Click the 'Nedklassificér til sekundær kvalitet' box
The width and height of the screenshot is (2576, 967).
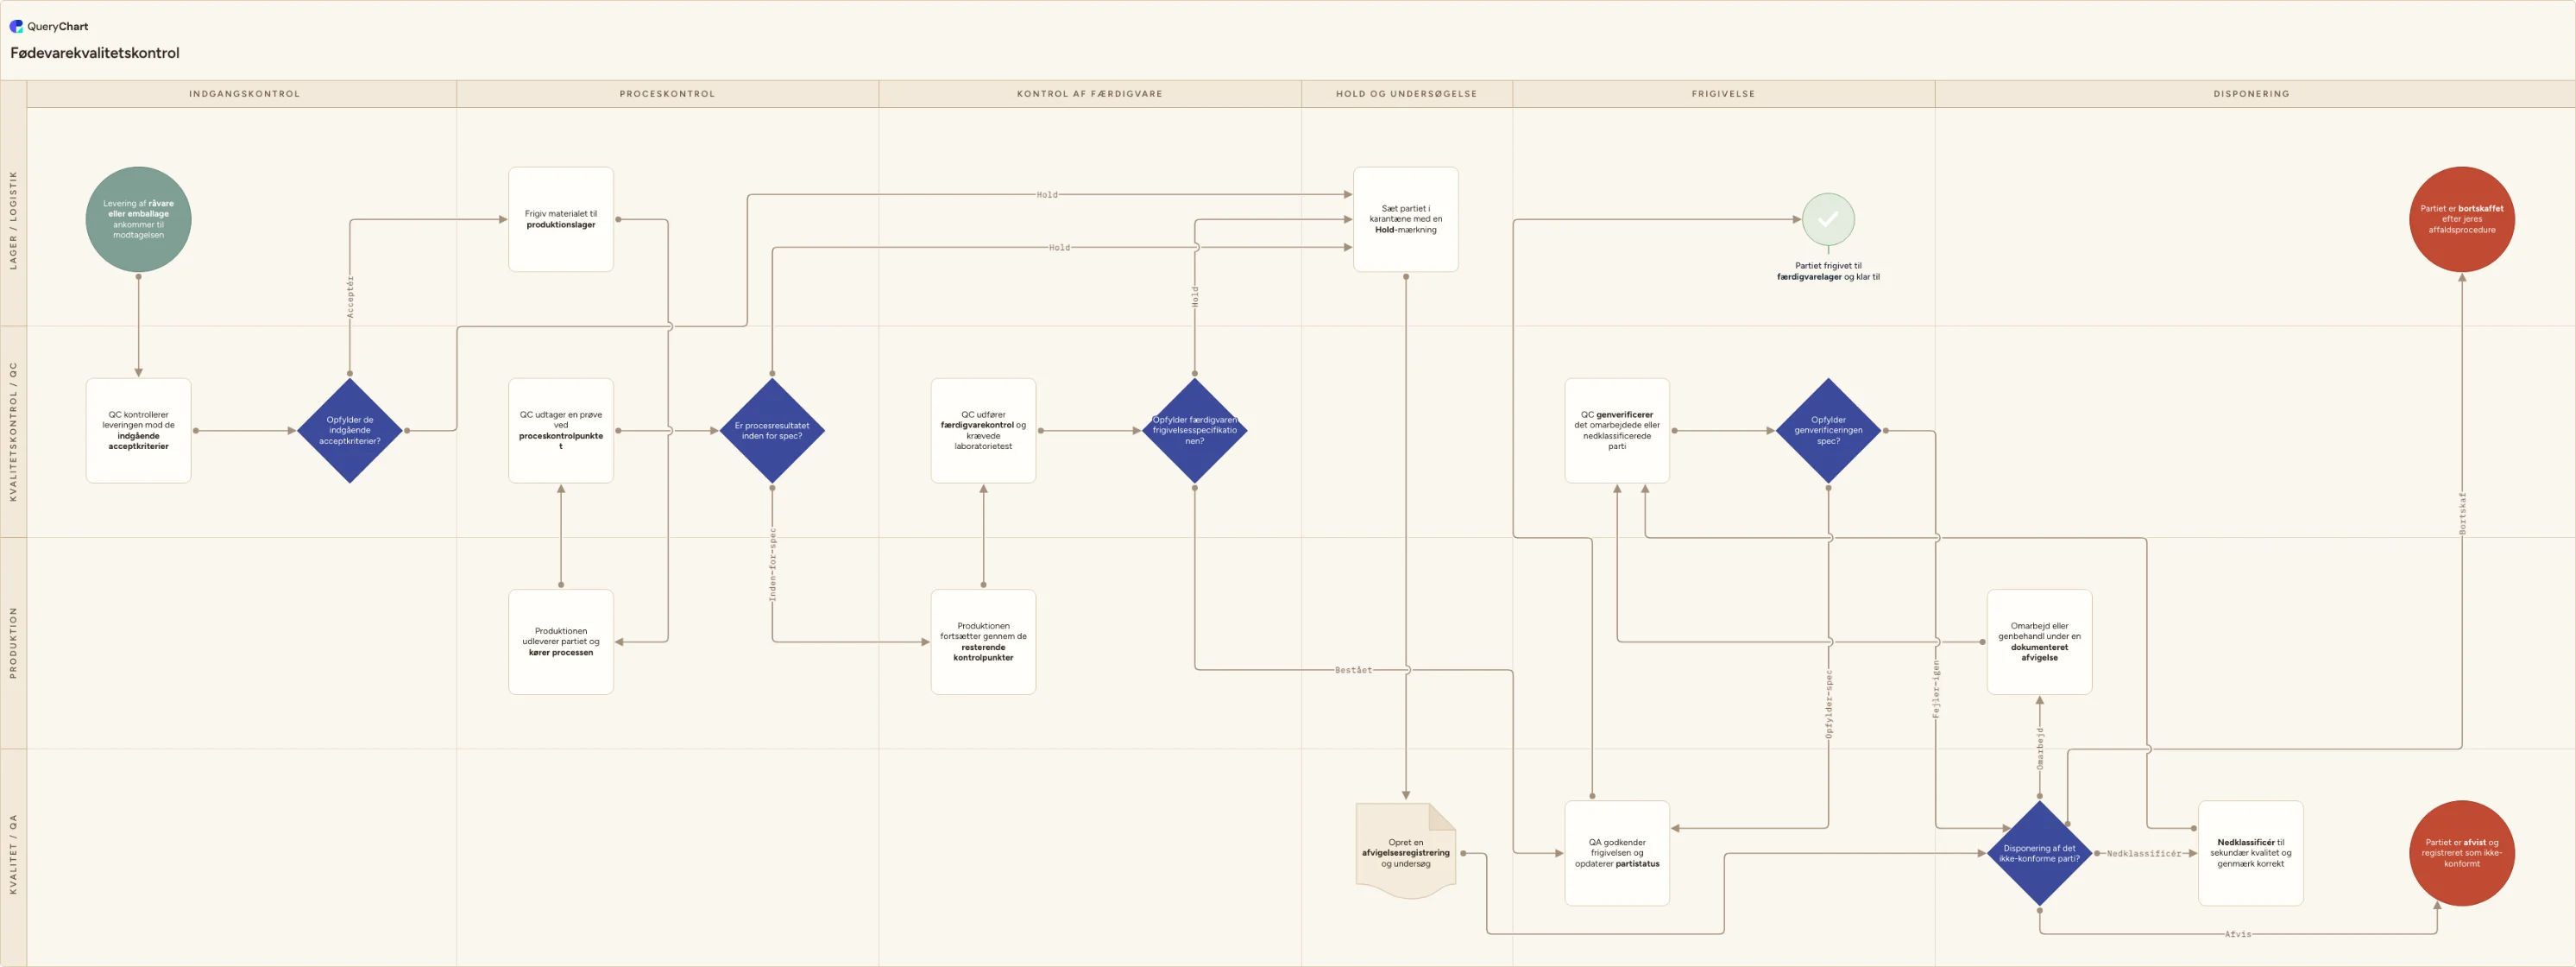(x=2250, y=853)
